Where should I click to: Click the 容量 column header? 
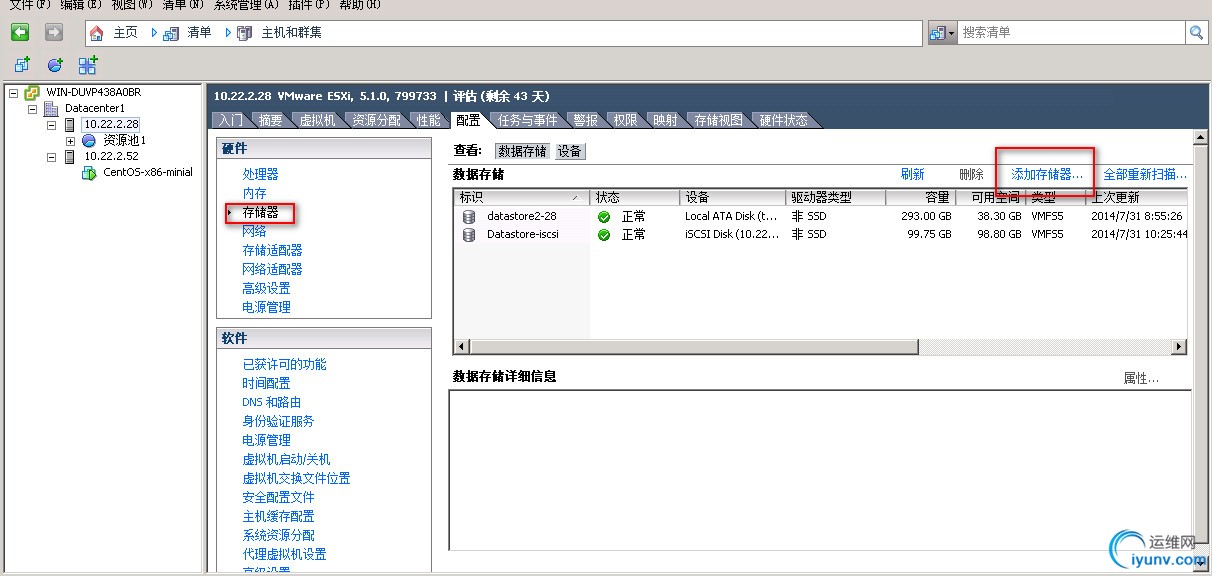(x=920, y=197)
